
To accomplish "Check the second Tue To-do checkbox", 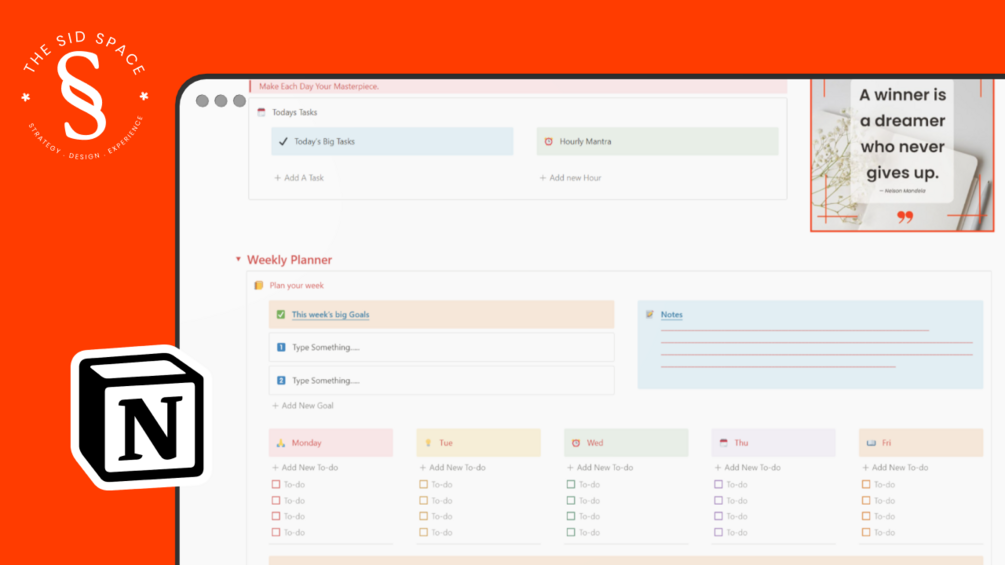I will click(423, 500).
